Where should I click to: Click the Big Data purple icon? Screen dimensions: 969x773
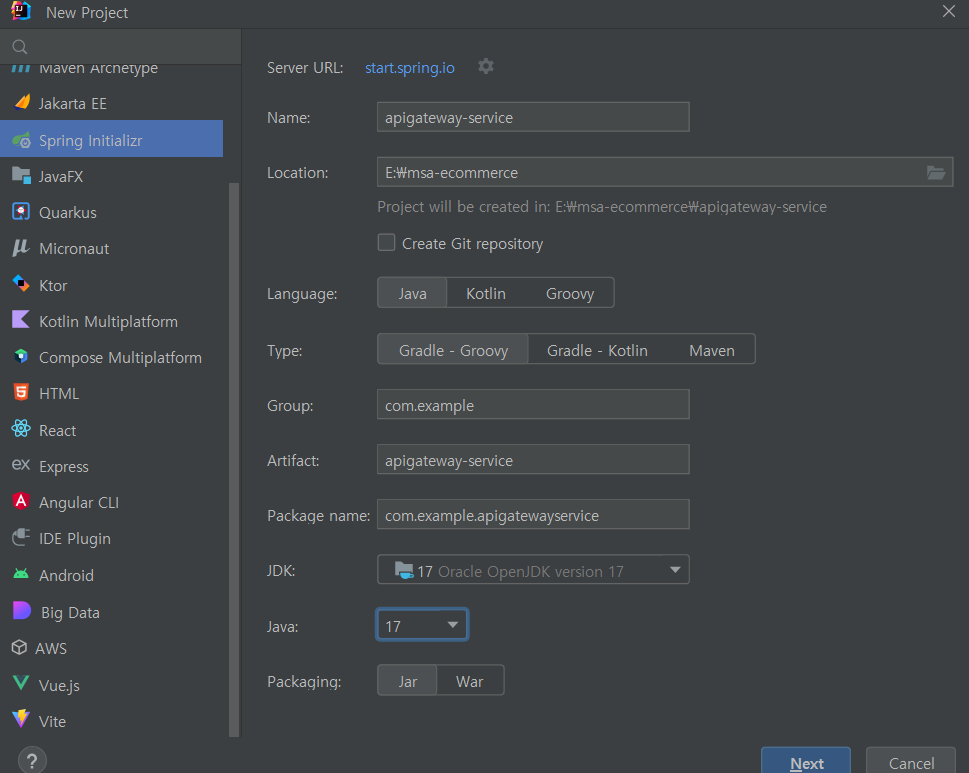[22, 610]
